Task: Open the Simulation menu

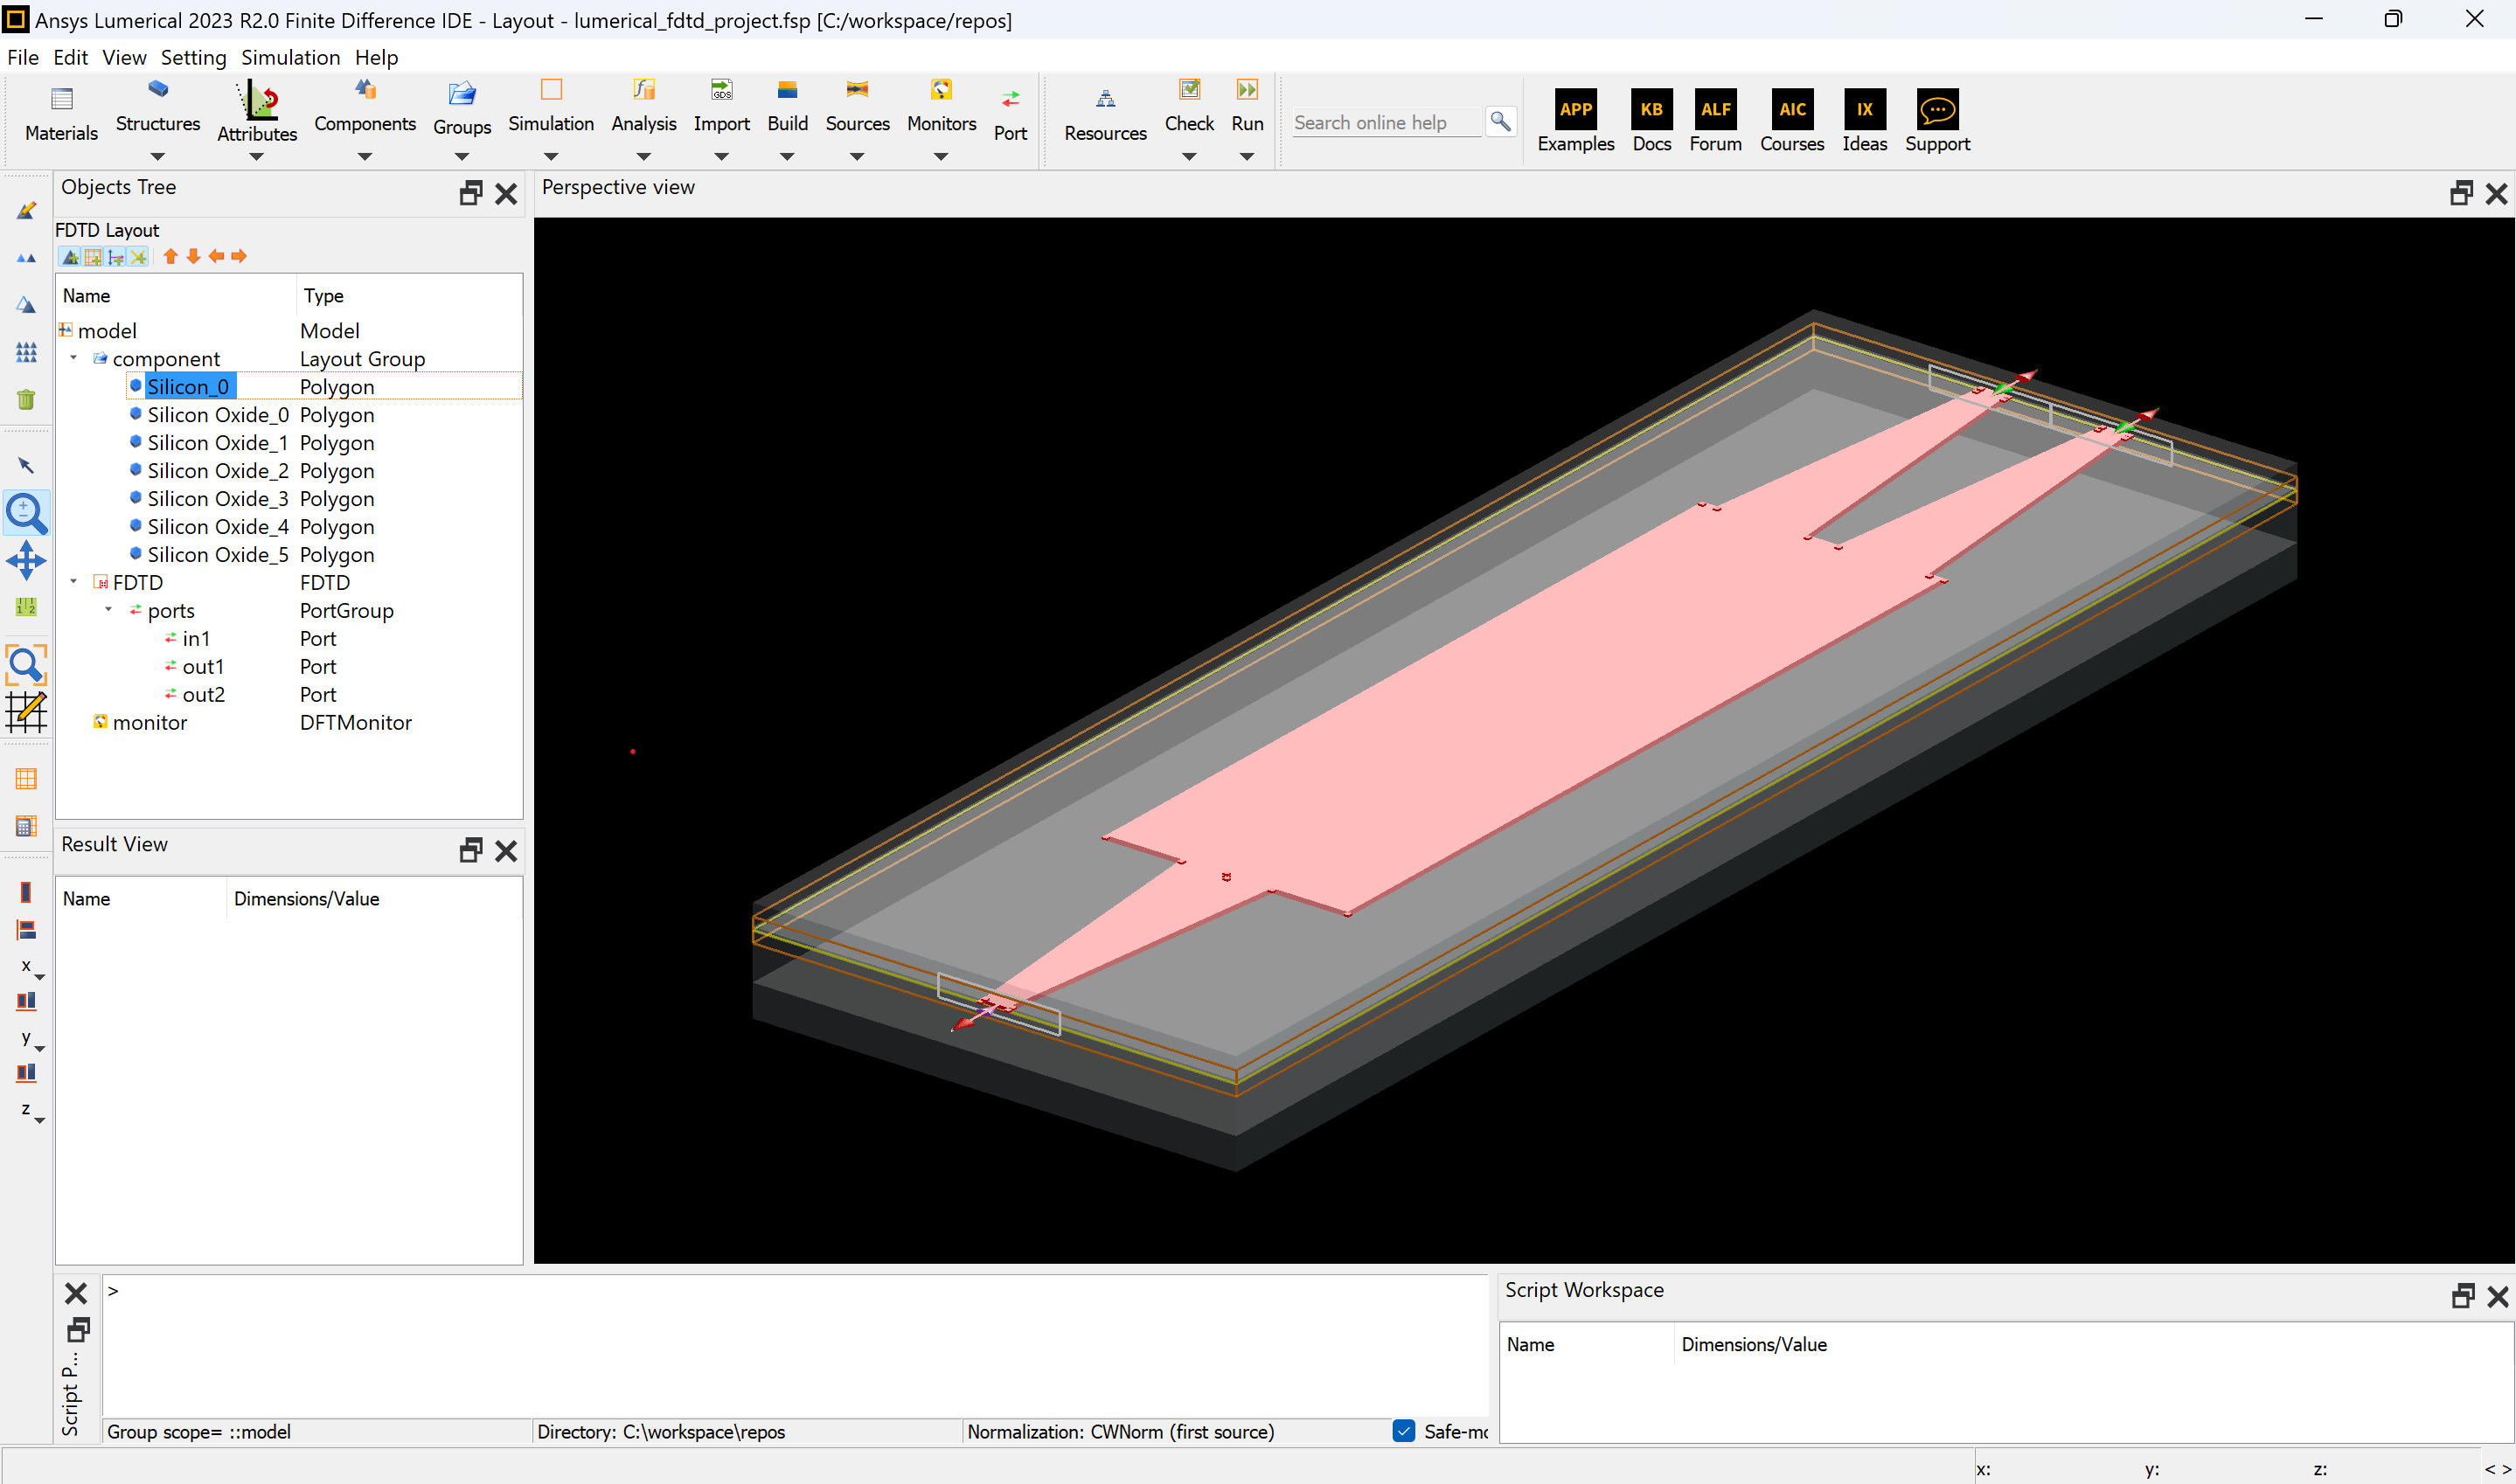Action: pyautogui.click(x=290, y=57)
